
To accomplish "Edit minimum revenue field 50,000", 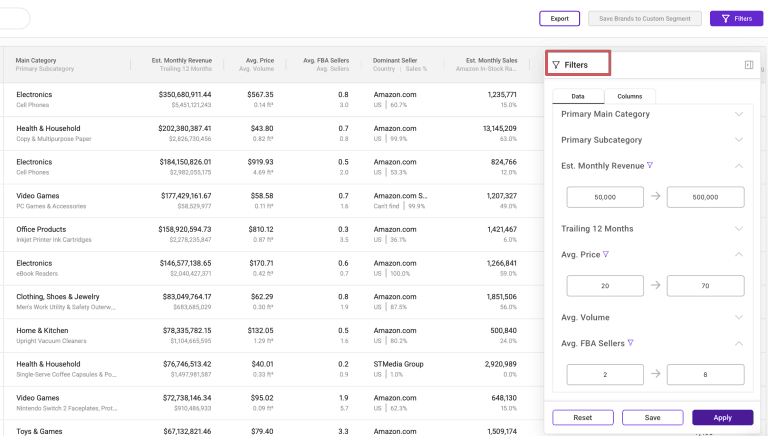I will pos(605,197).
